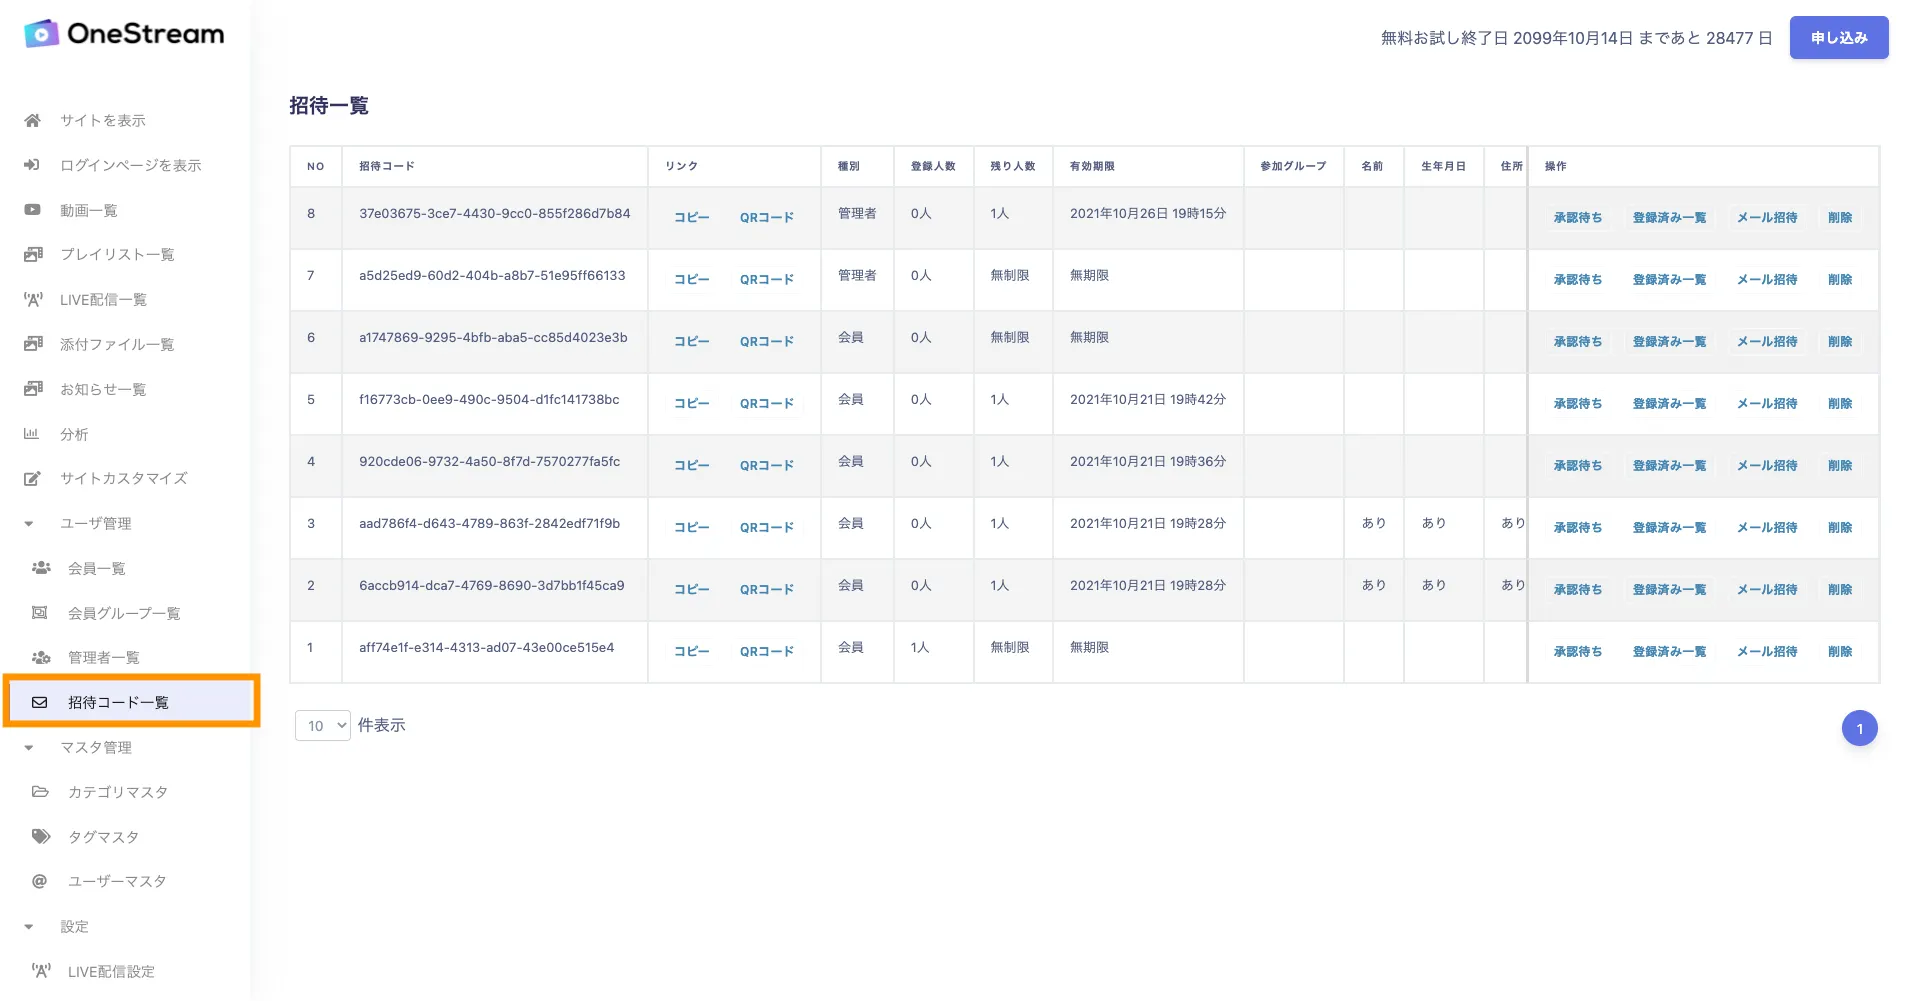Open プレイリスト一覧 menu item
The image size is (1920, 1001).
click(117, 254)
